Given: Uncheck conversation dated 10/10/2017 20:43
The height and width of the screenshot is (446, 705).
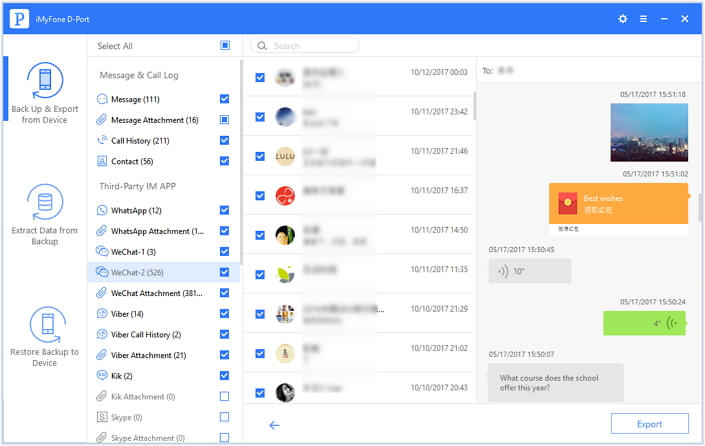Looking at the screenshot, I should pyautogui.click(x=260, y=392).
